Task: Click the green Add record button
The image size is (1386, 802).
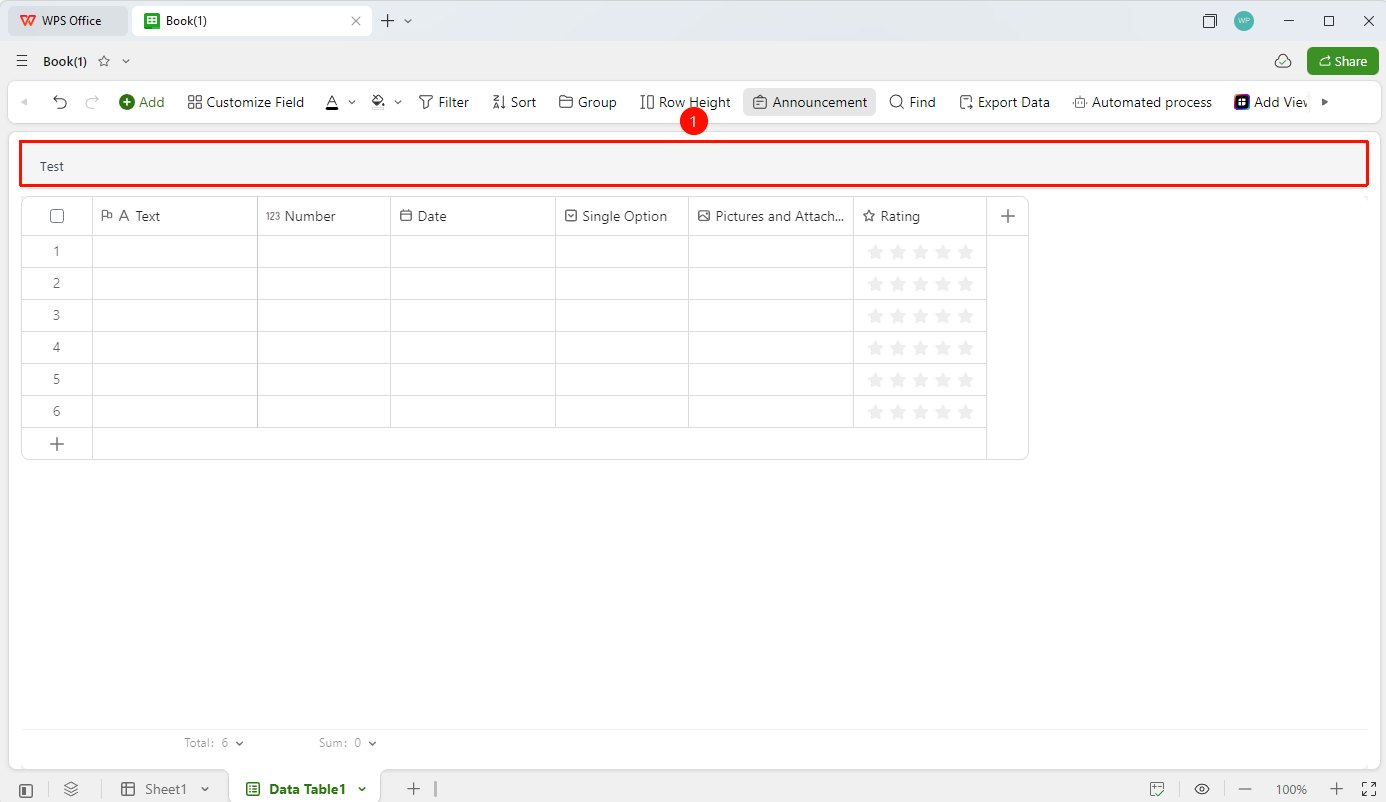Action: (x=142, y=102)
